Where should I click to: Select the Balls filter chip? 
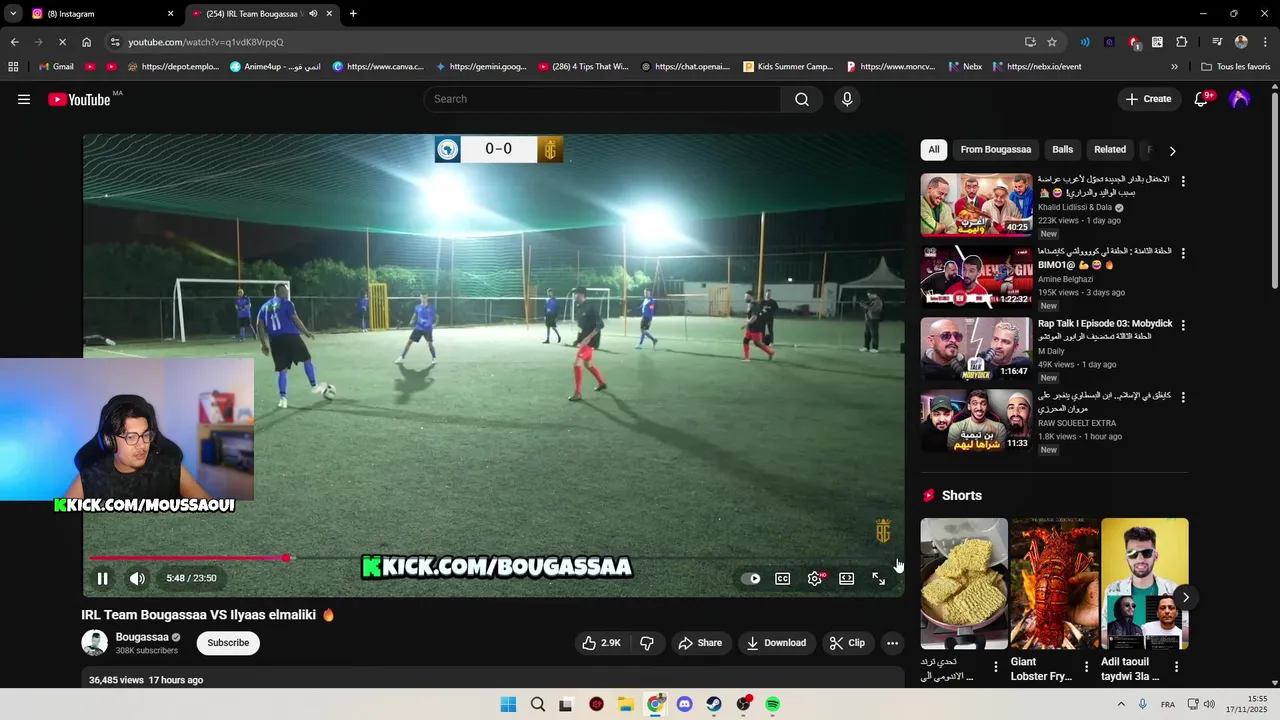pos(1063,150)
